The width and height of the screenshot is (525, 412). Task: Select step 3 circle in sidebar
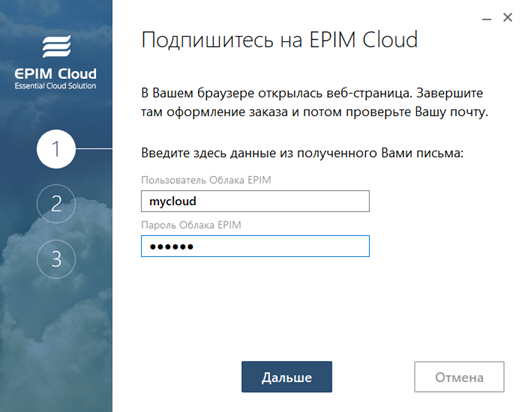[56, 259]
